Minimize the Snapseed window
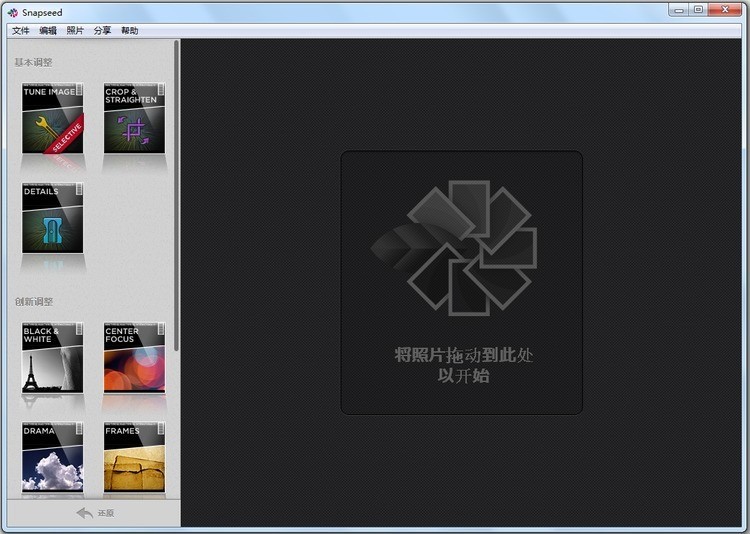The image size is (750, 534). tap(679, 9)
